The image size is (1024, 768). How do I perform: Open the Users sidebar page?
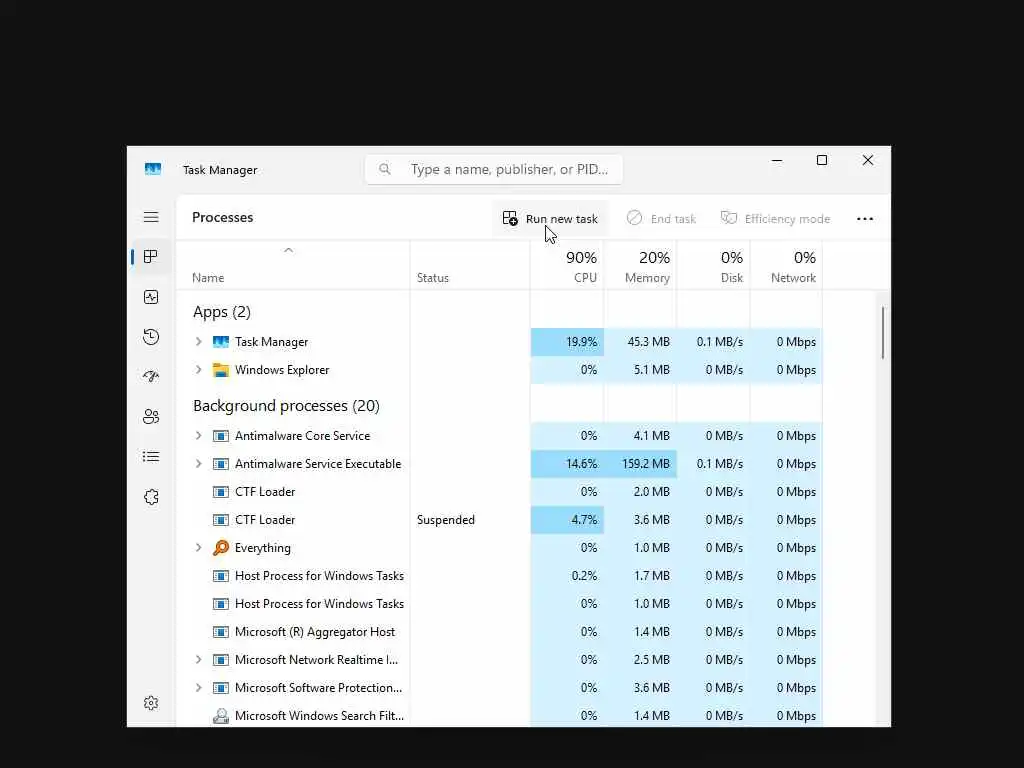click(151, 417)
